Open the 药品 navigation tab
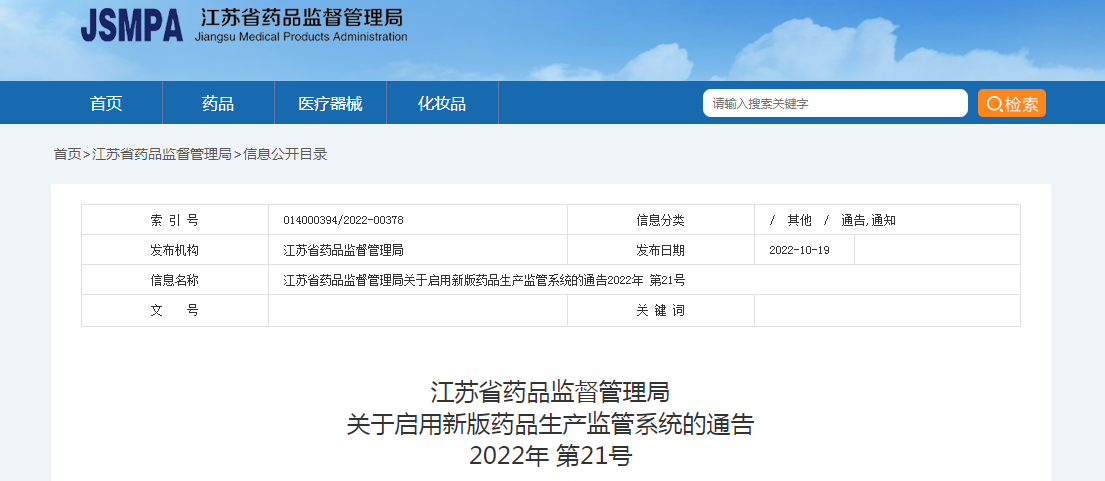Screen dimensions: 1105x481 [218, 104]
